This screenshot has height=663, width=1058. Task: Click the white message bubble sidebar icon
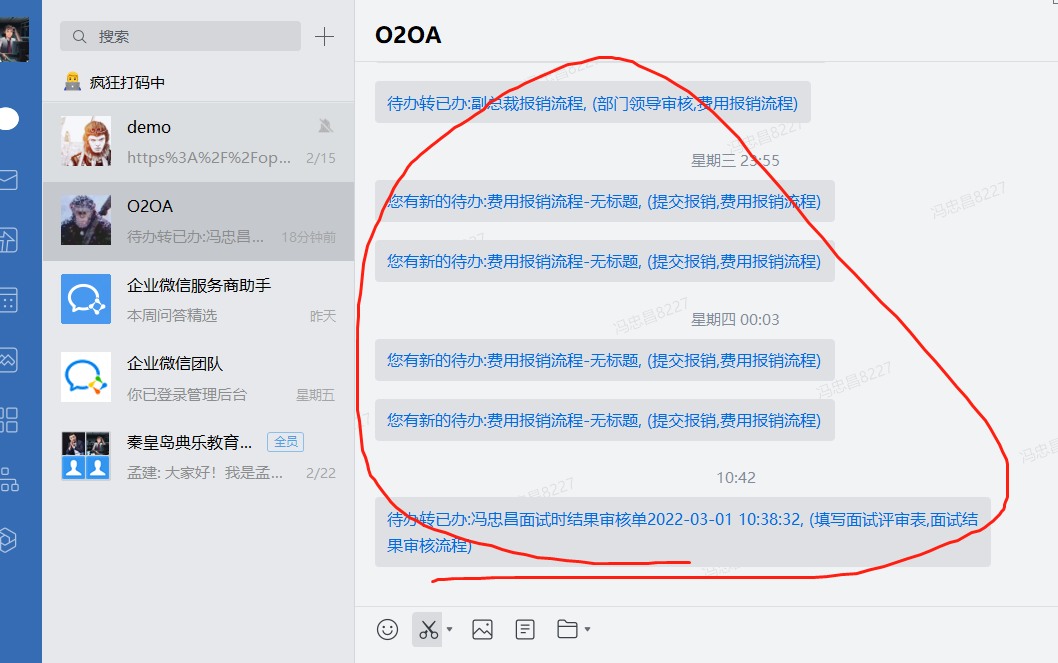click(x=9, y=119)
